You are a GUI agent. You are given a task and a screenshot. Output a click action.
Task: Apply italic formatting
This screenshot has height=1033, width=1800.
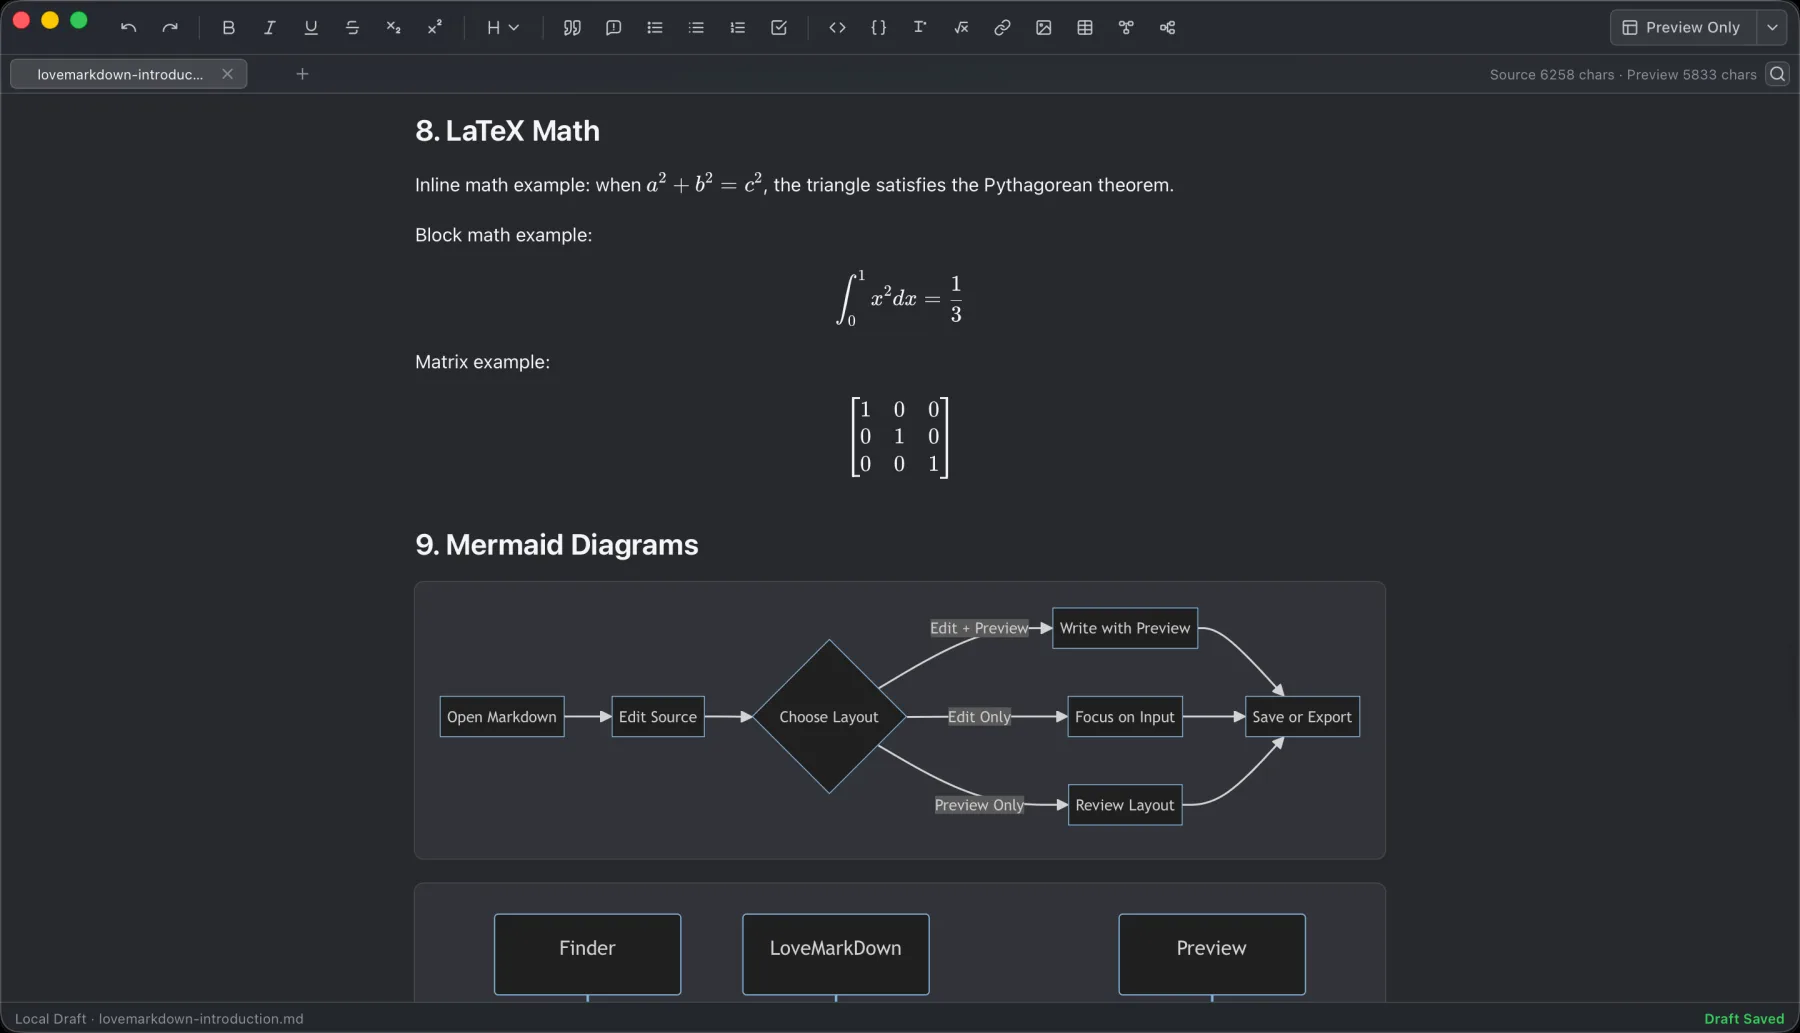point(269,28)
